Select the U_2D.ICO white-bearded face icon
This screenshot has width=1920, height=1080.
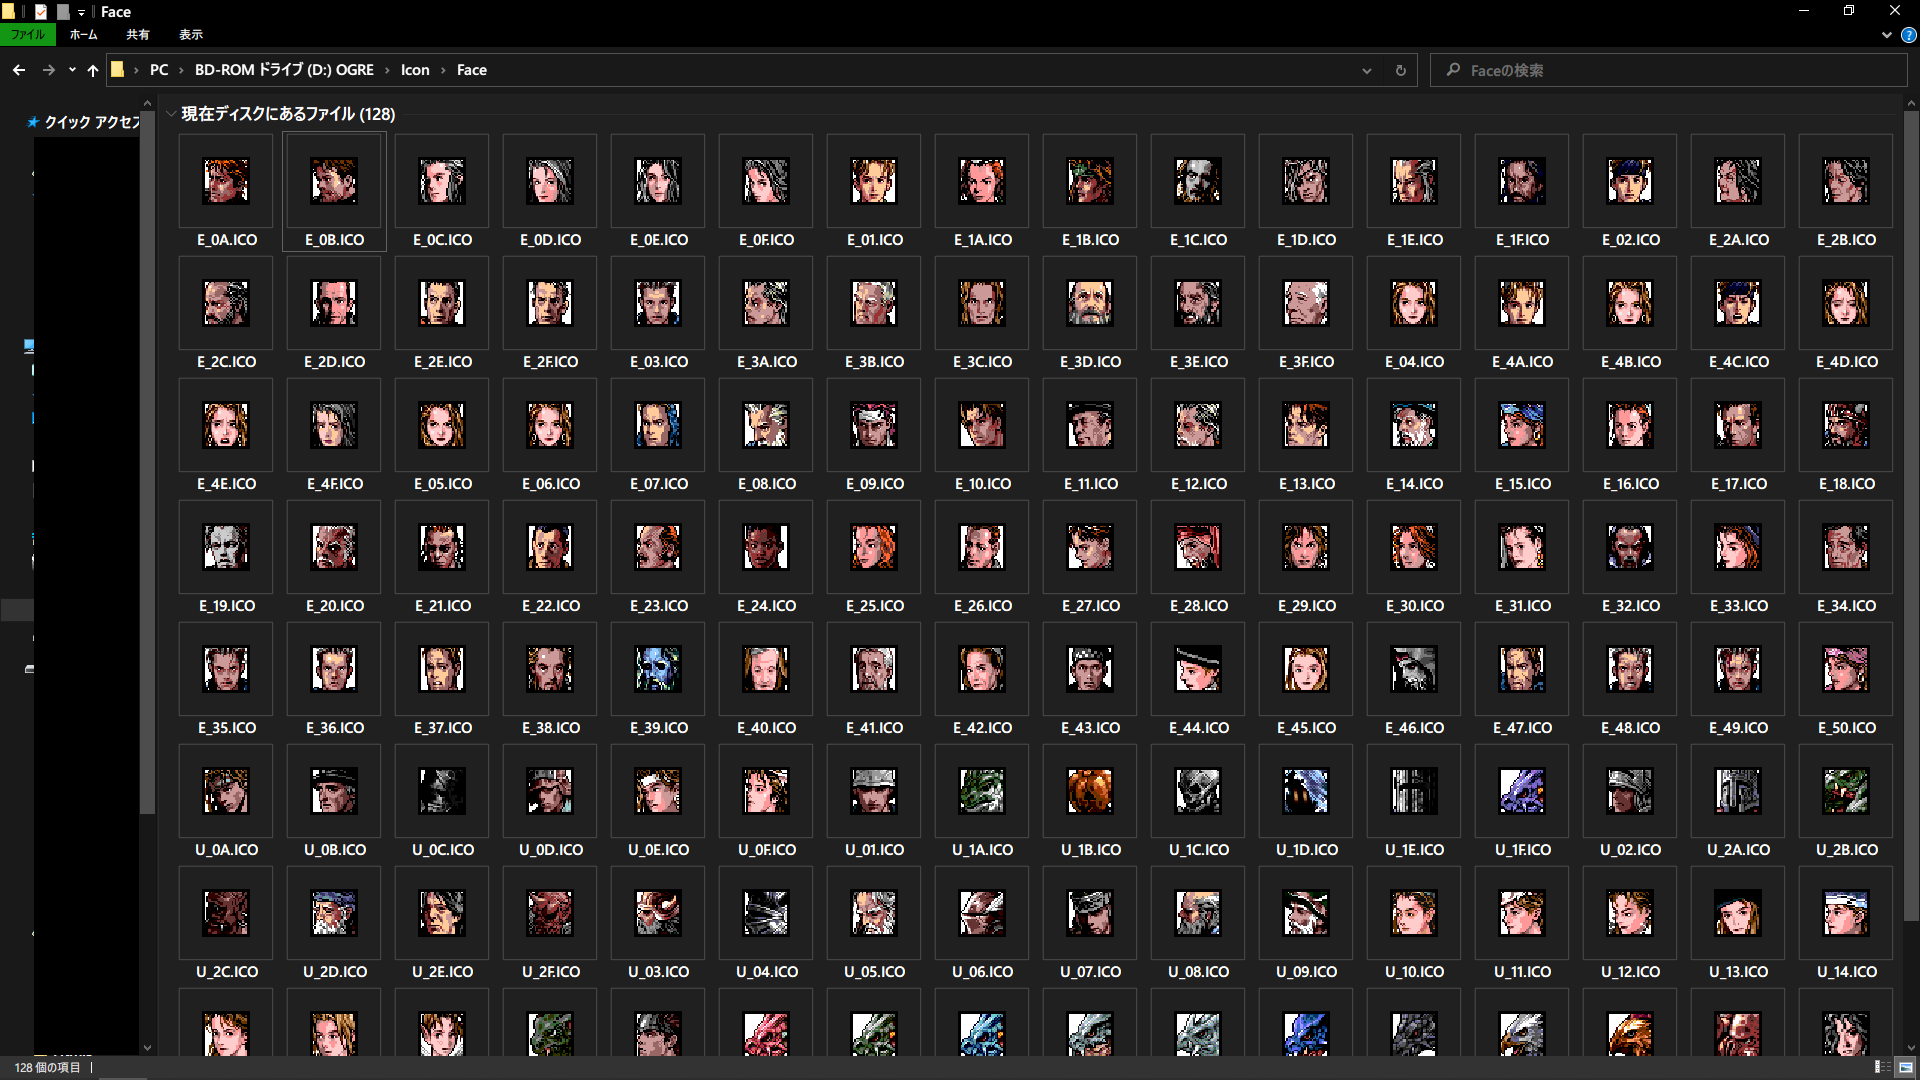coord(334,914)
